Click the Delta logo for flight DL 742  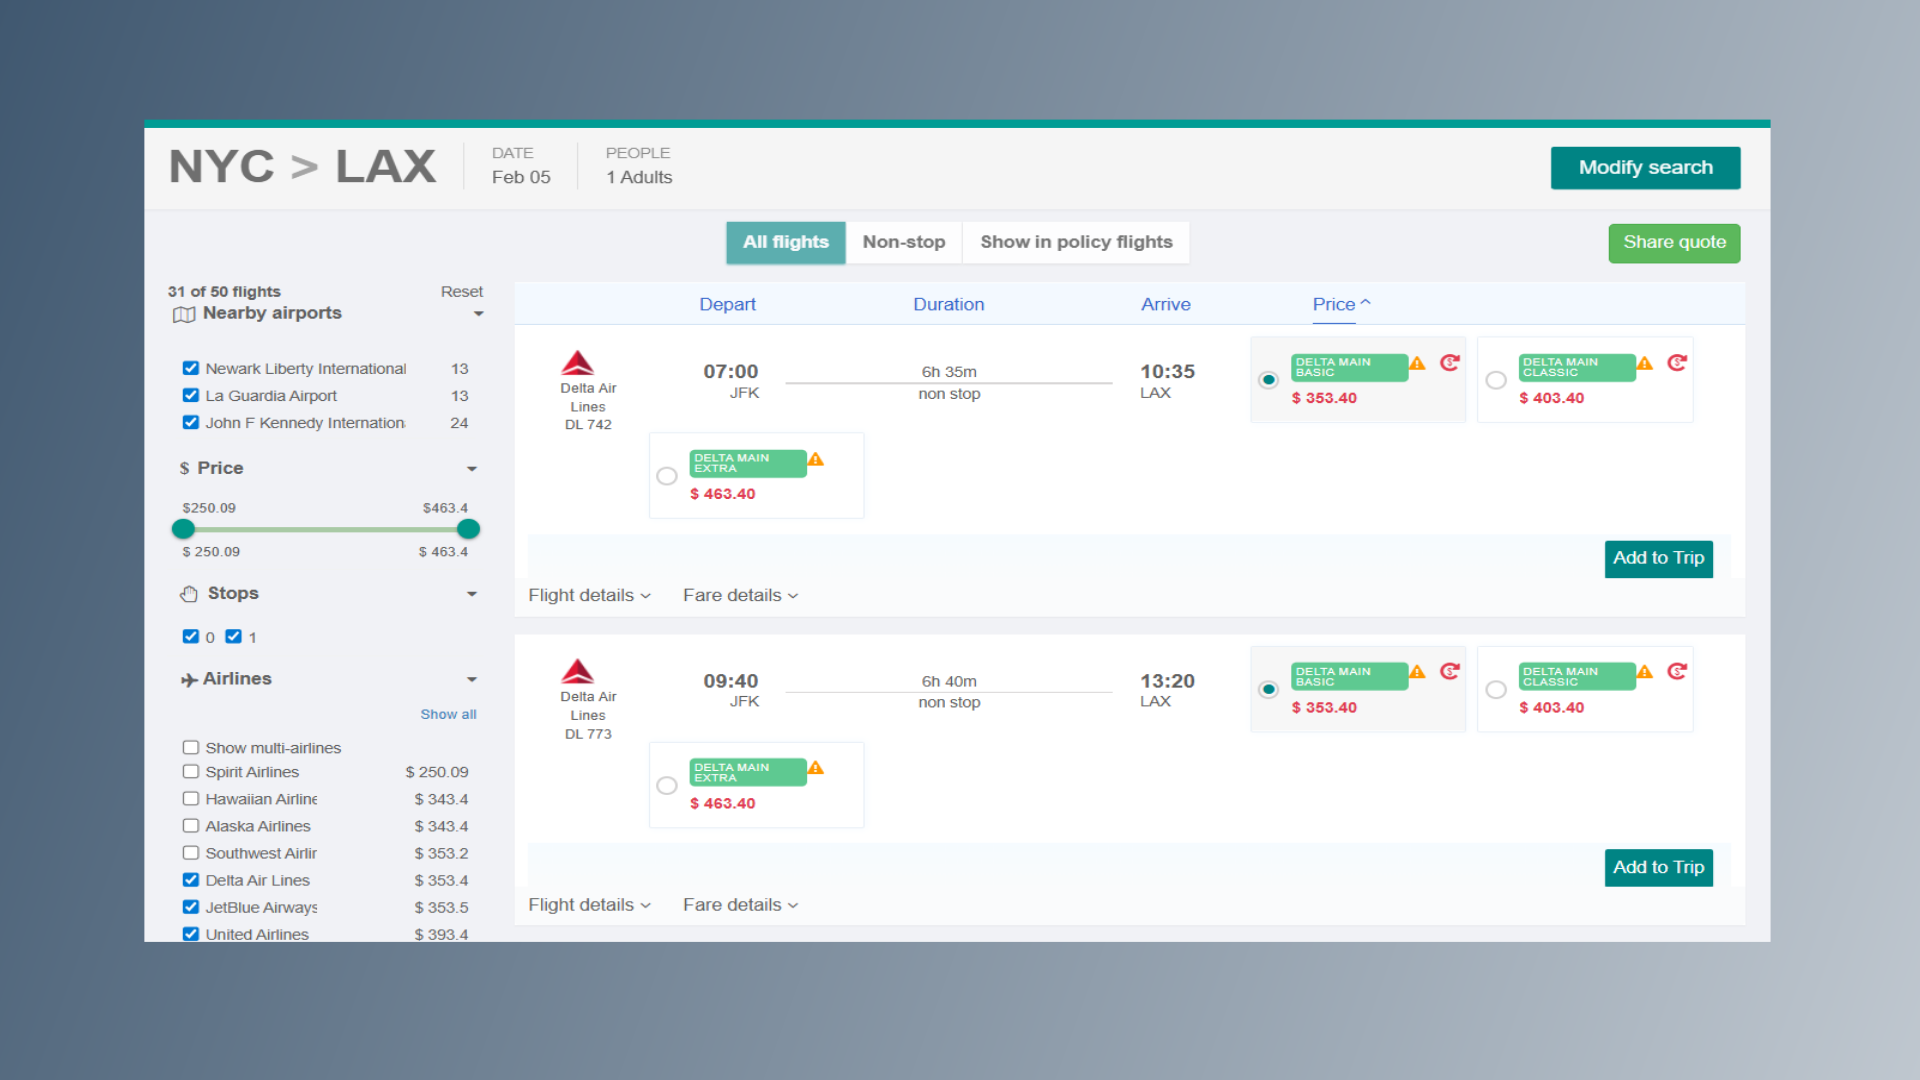(578, 363)
